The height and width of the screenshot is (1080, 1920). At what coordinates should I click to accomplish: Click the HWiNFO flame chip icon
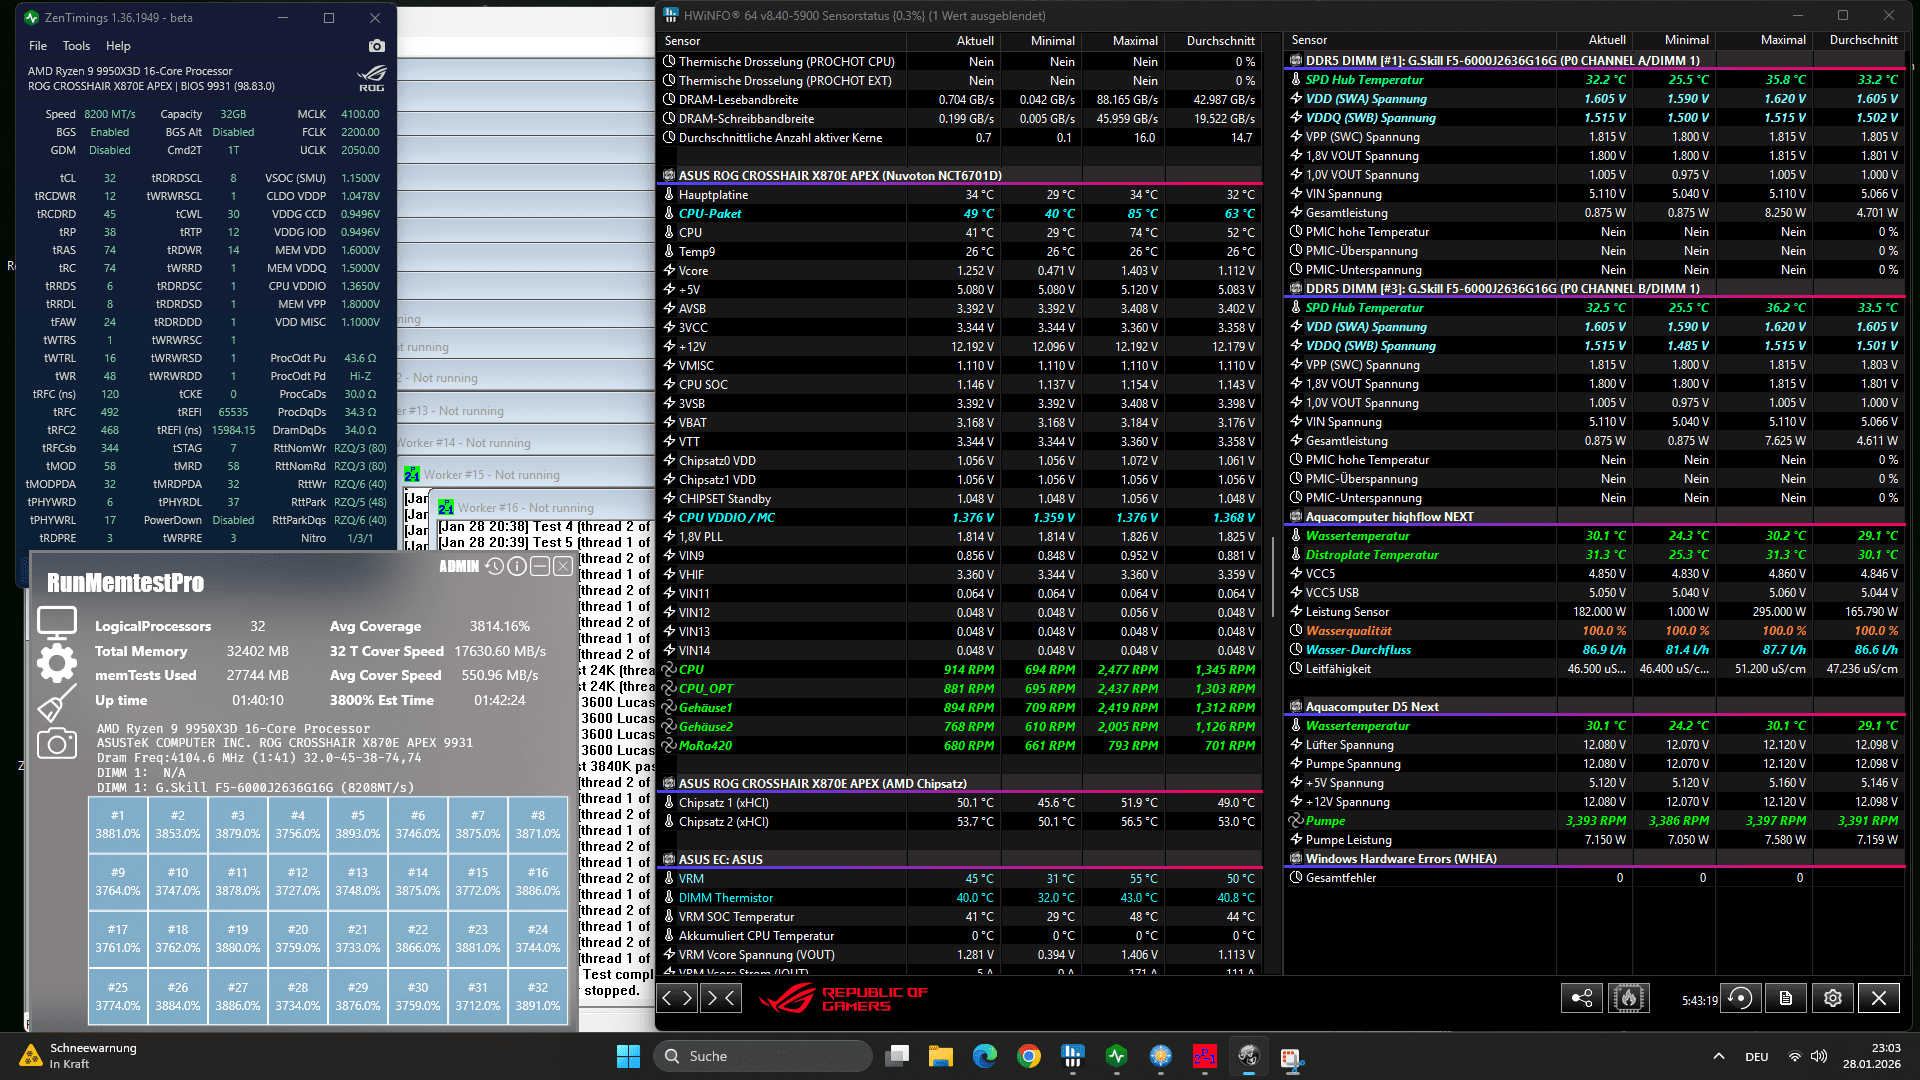click(x=1628, y=998)
